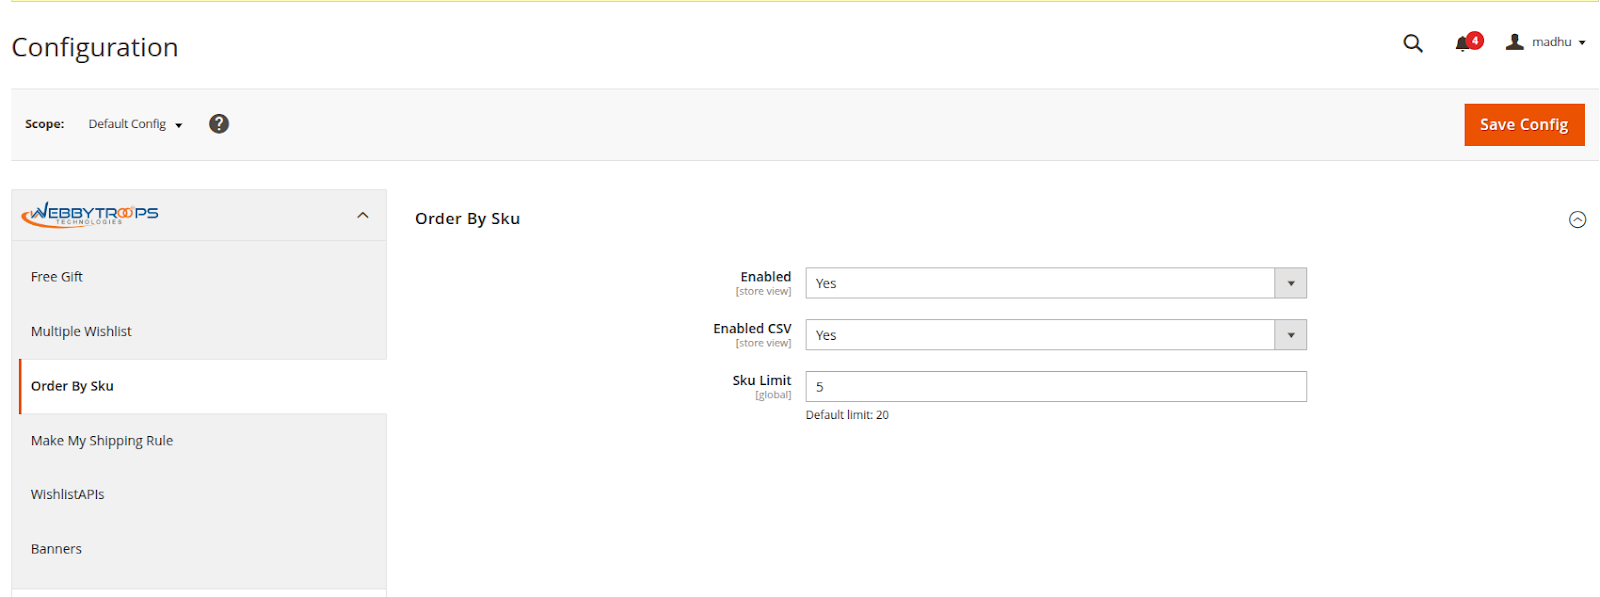
Task: Open the search magnifier icon
Action: pyautogui.click(x=1412, y=43)
